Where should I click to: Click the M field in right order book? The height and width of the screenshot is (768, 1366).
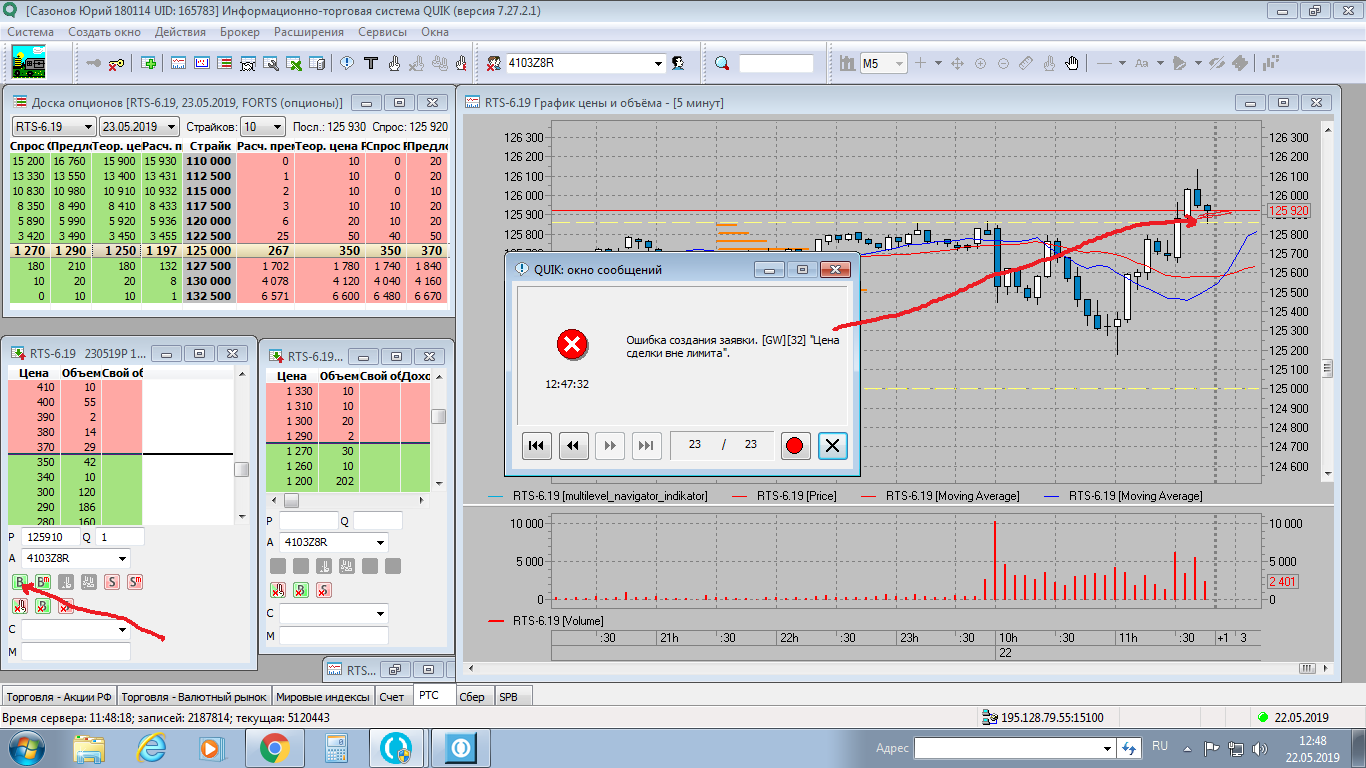[334, 635]
